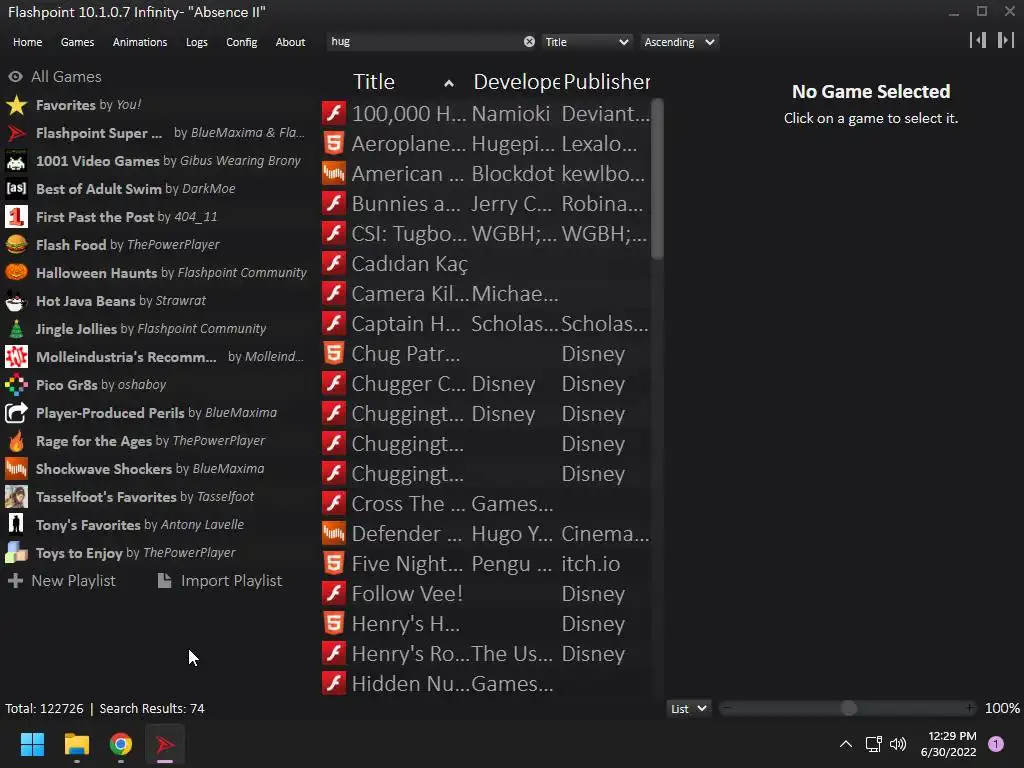Select the 'Henry's Ro...' game row

[x=486, y=654]
